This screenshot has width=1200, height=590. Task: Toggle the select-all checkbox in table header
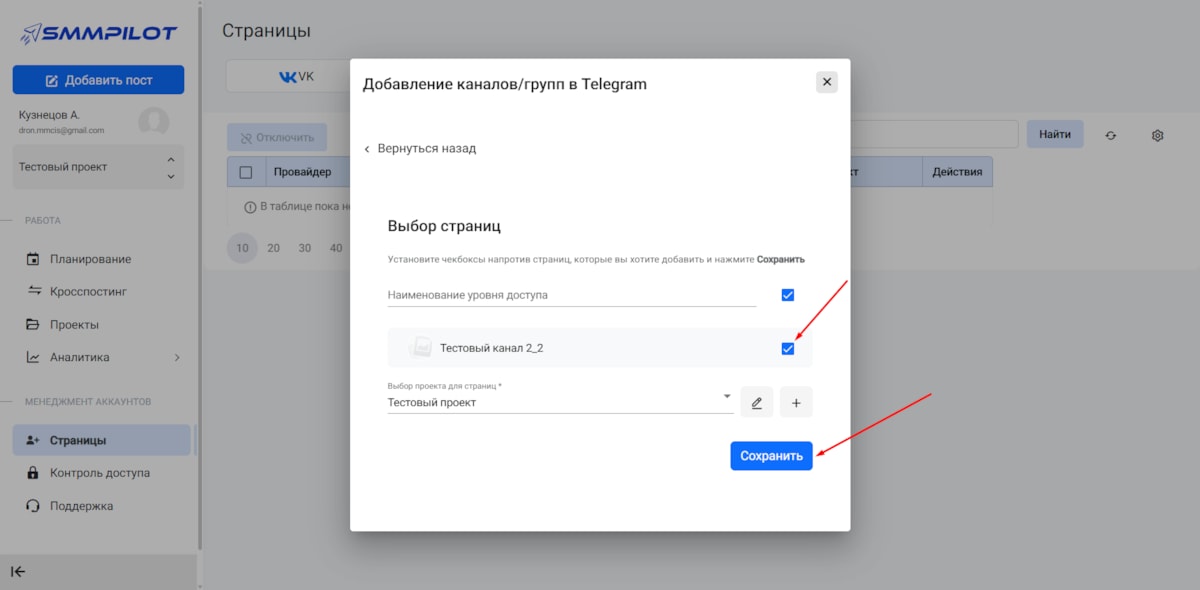point(246,172)
